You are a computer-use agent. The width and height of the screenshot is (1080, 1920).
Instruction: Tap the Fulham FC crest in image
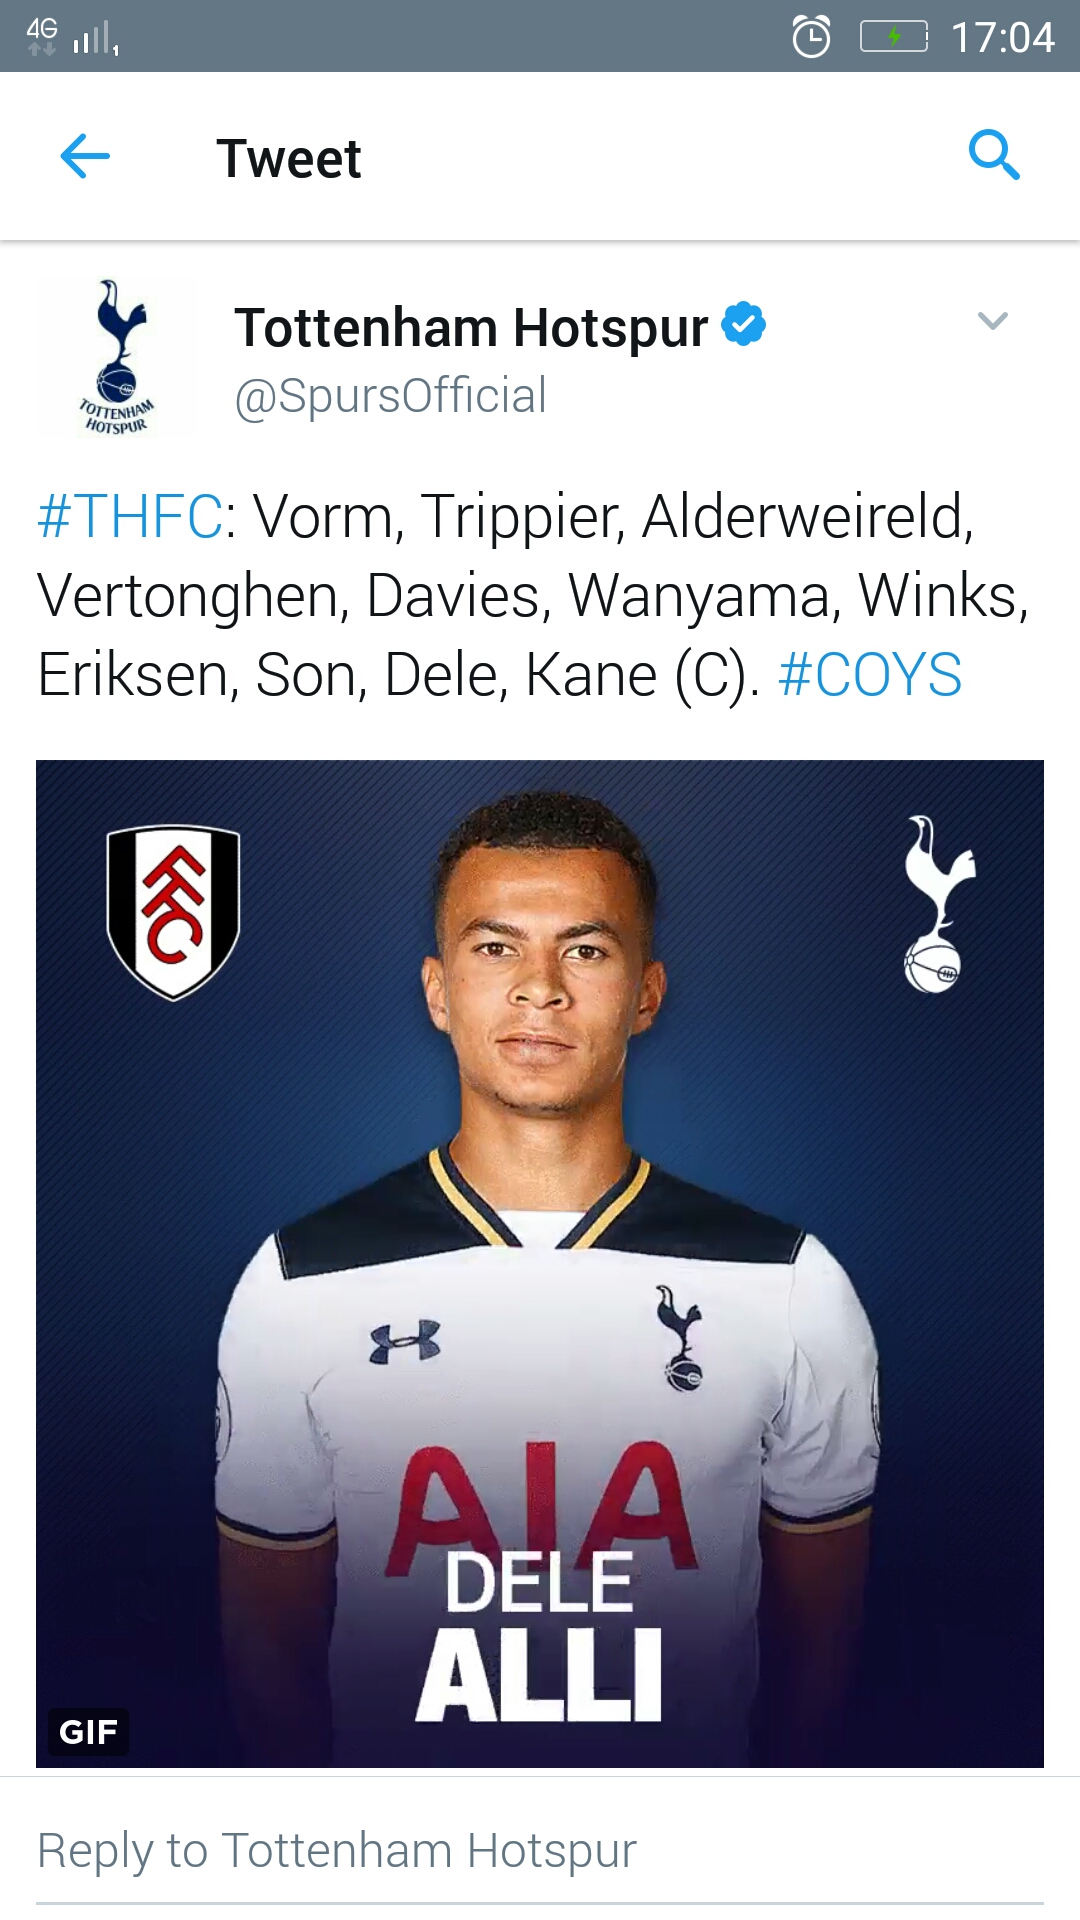pyautogui.click(x=173, y=912)
